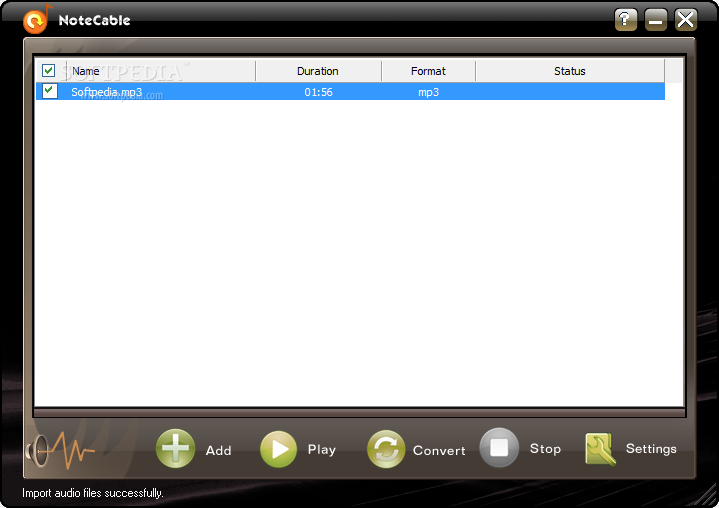Click the green plus Add icon

[175, 448]
